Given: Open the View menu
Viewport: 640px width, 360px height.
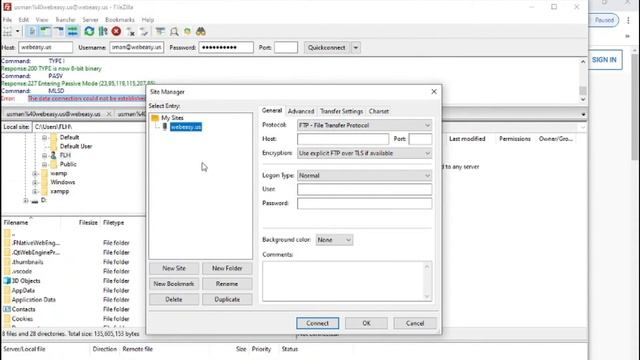Looking at the screenshot, I should click(x=42, y=20).
